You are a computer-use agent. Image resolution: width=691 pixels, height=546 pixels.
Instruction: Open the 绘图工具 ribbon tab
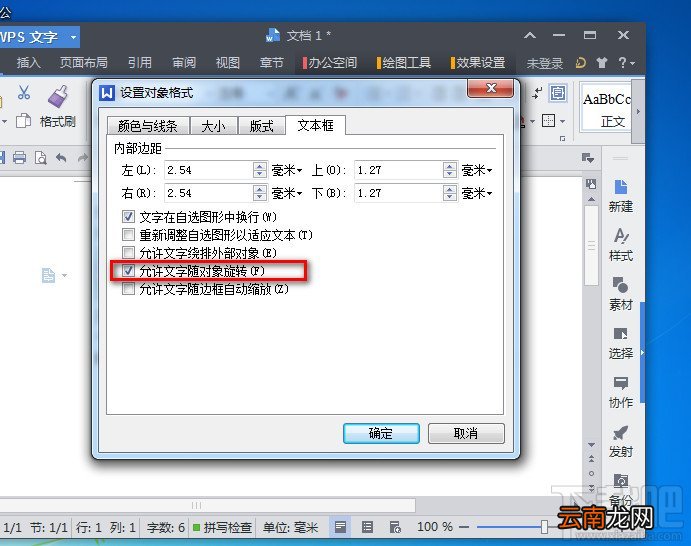click(403, 63)
